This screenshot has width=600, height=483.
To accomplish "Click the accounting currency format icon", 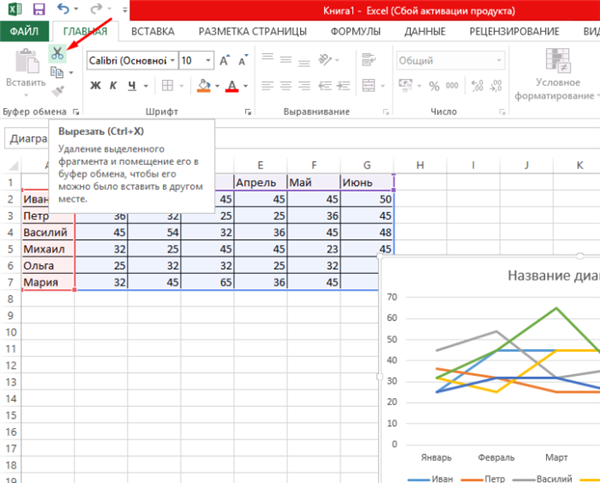I will [x=406, y=85].
